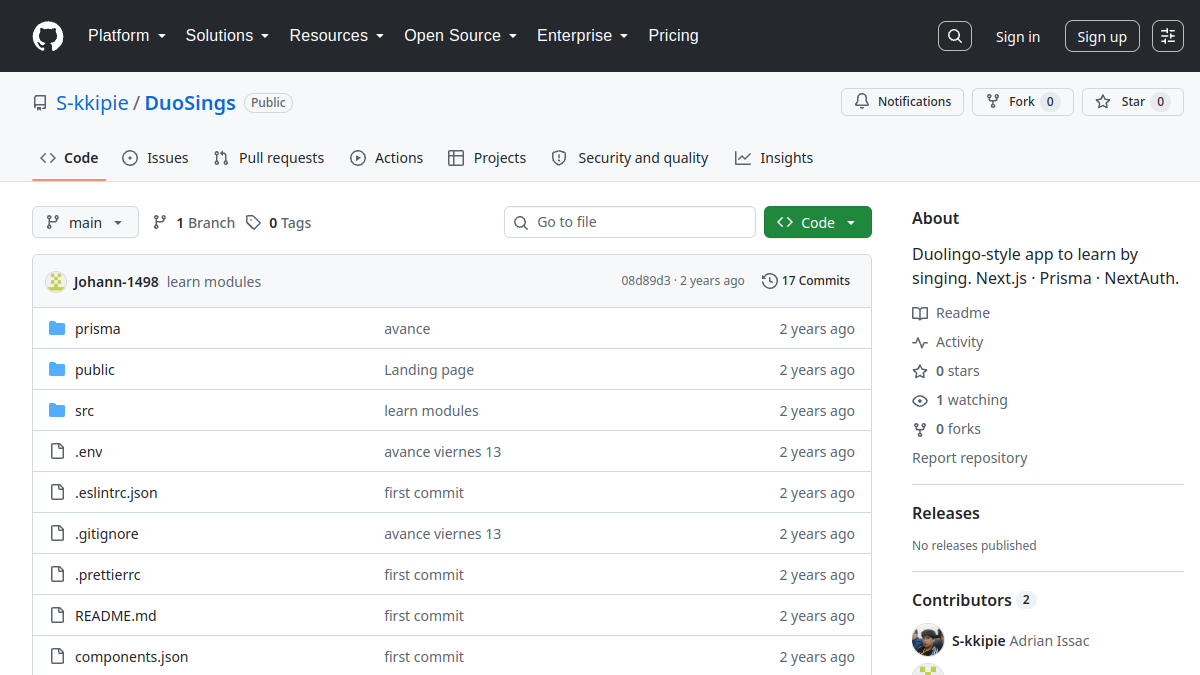Expand the Platform menu
Screen dimensions: 1200x675
(x=126, y=35)
